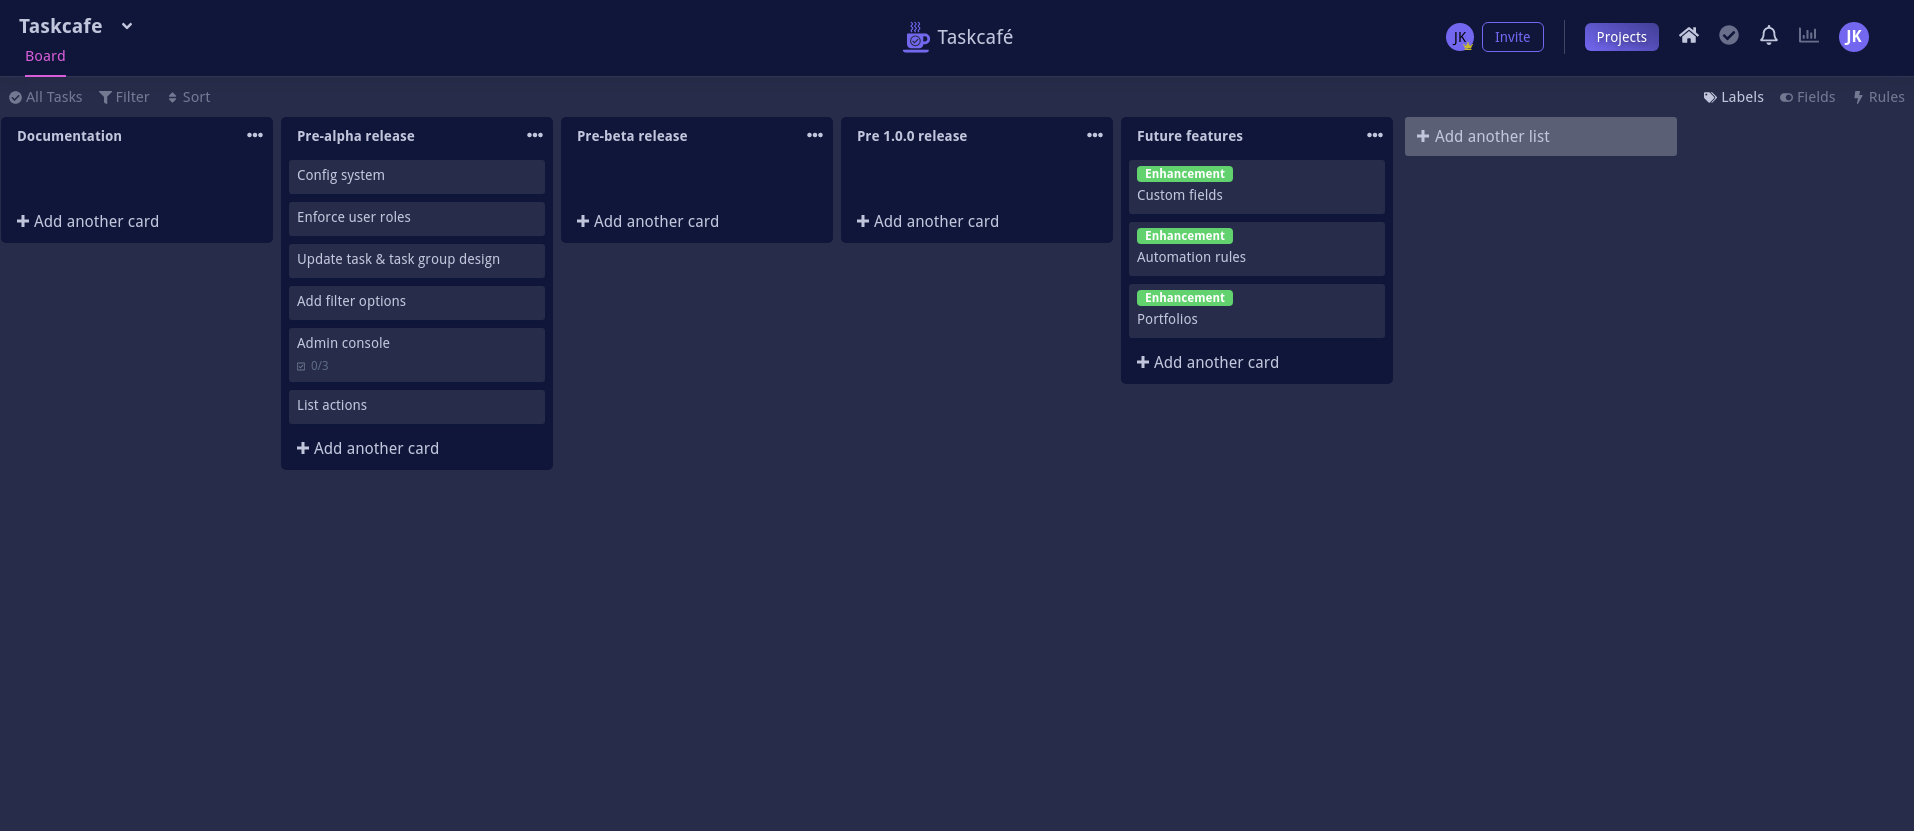Open Pre-alpha release list options menu

click(535, 135)
